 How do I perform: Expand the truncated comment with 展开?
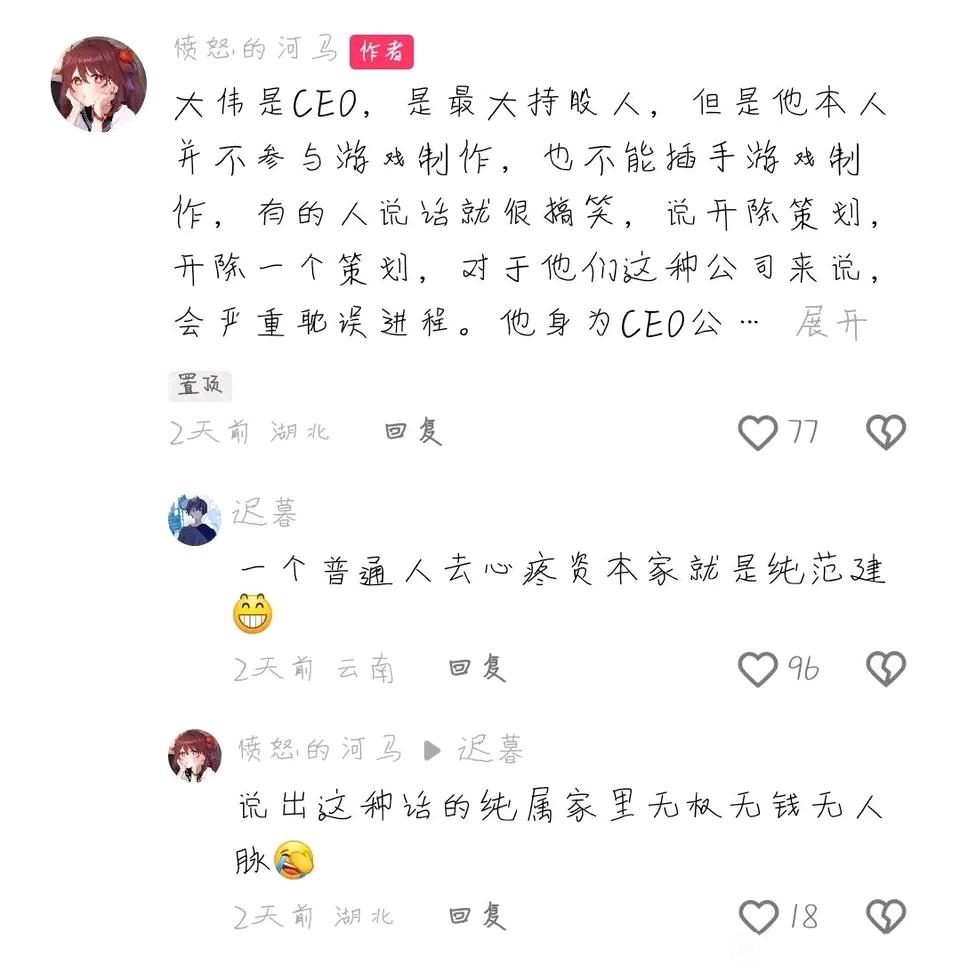(830, 322)
